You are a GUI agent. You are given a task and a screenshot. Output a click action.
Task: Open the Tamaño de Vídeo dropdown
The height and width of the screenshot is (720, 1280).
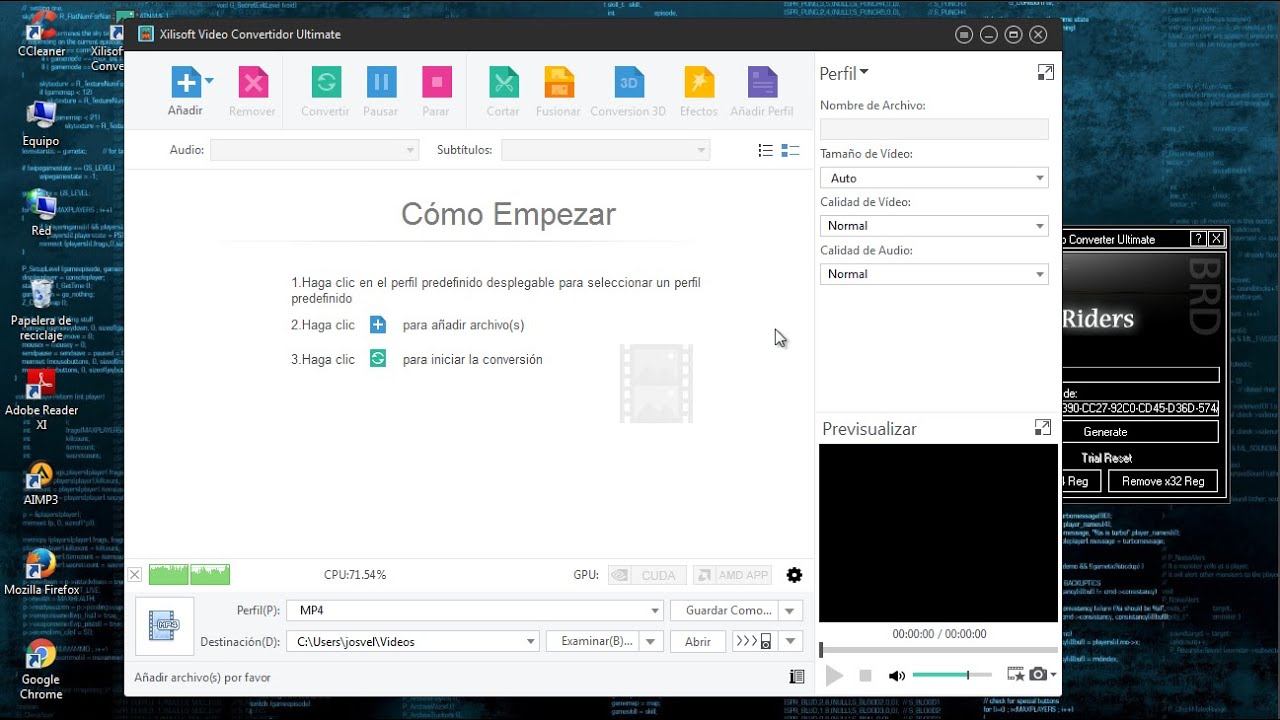click(934, 178)
